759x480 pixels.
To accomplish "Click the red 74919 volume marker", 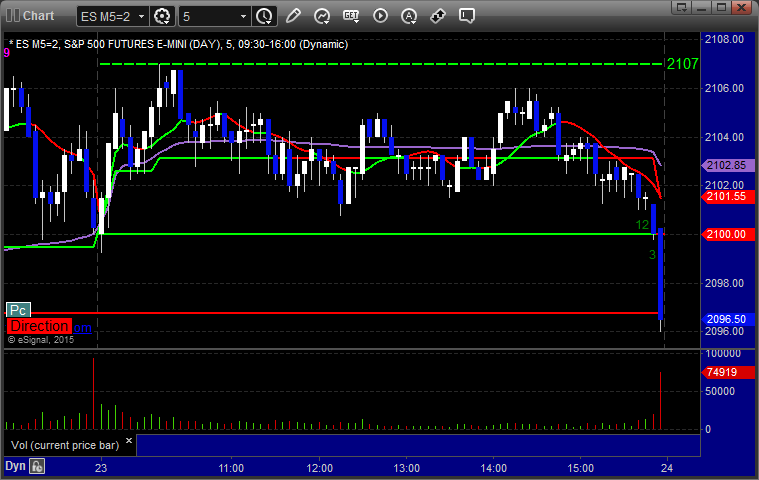I will 728,372.
